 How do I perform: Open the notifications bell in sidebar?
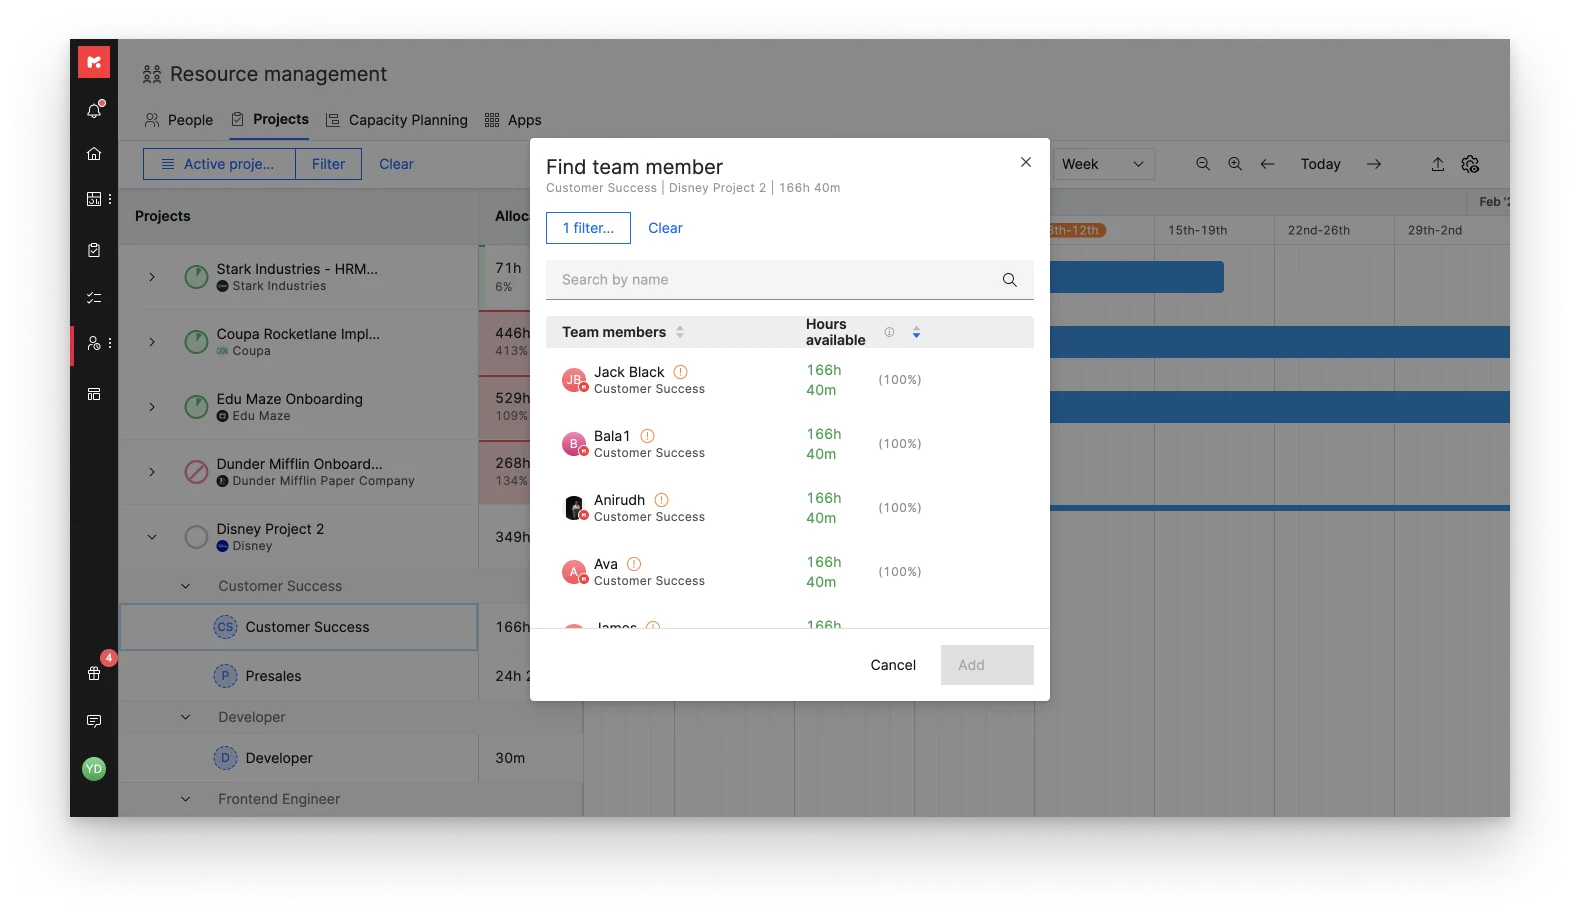point(94,110)
